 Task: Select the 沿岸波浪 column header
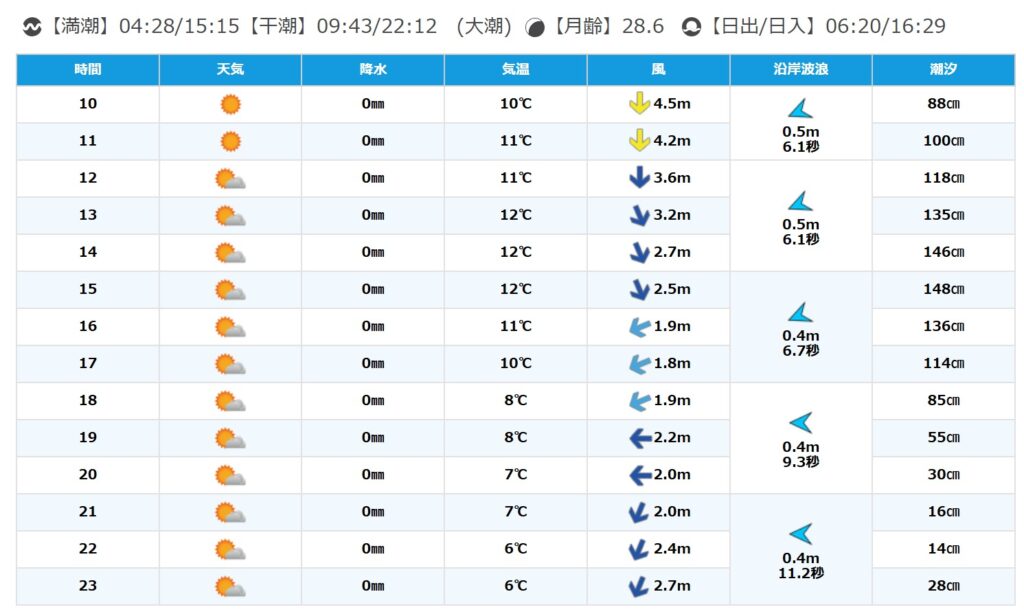pos(800,70)
